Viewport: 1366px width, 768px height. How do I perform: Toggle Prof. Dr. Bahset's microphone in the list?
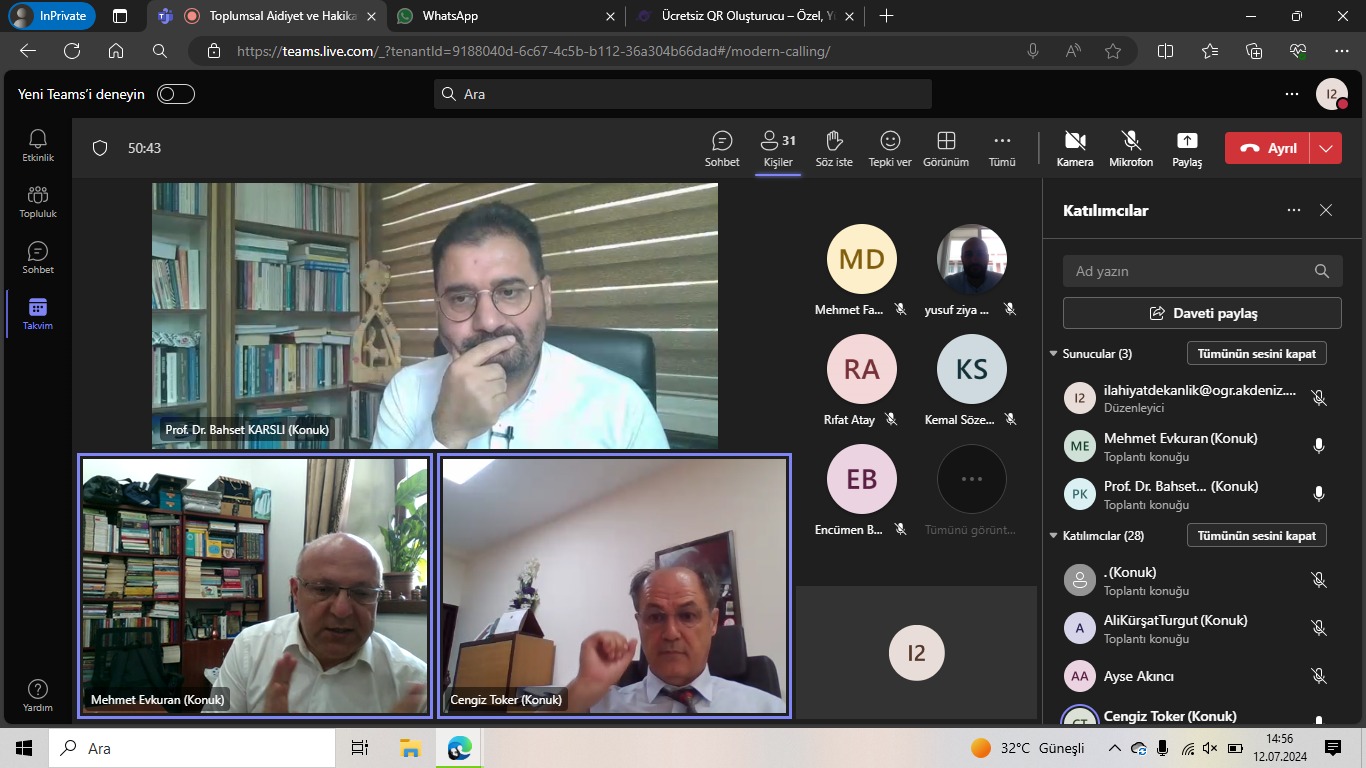click(x=1319, y=494)
